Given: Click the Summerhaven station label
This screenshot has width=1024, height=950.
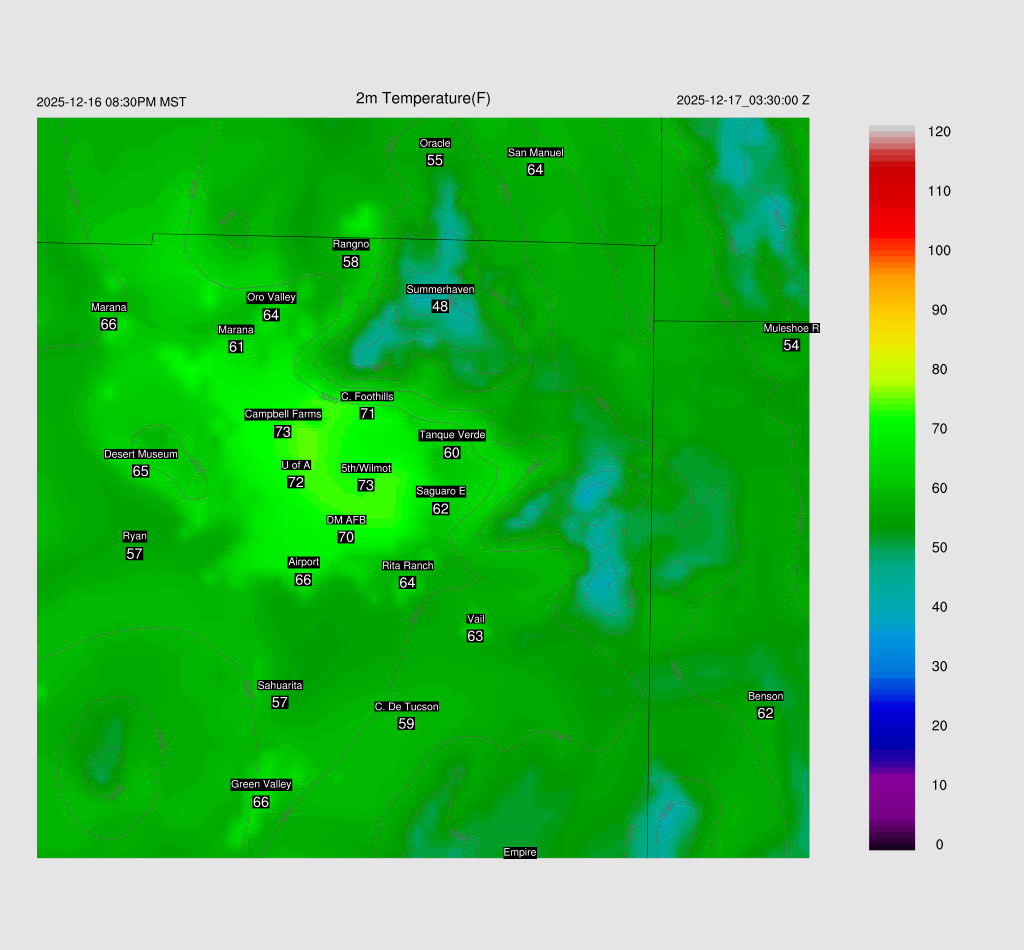Looking at the screenshot, I should pos(440,289).
